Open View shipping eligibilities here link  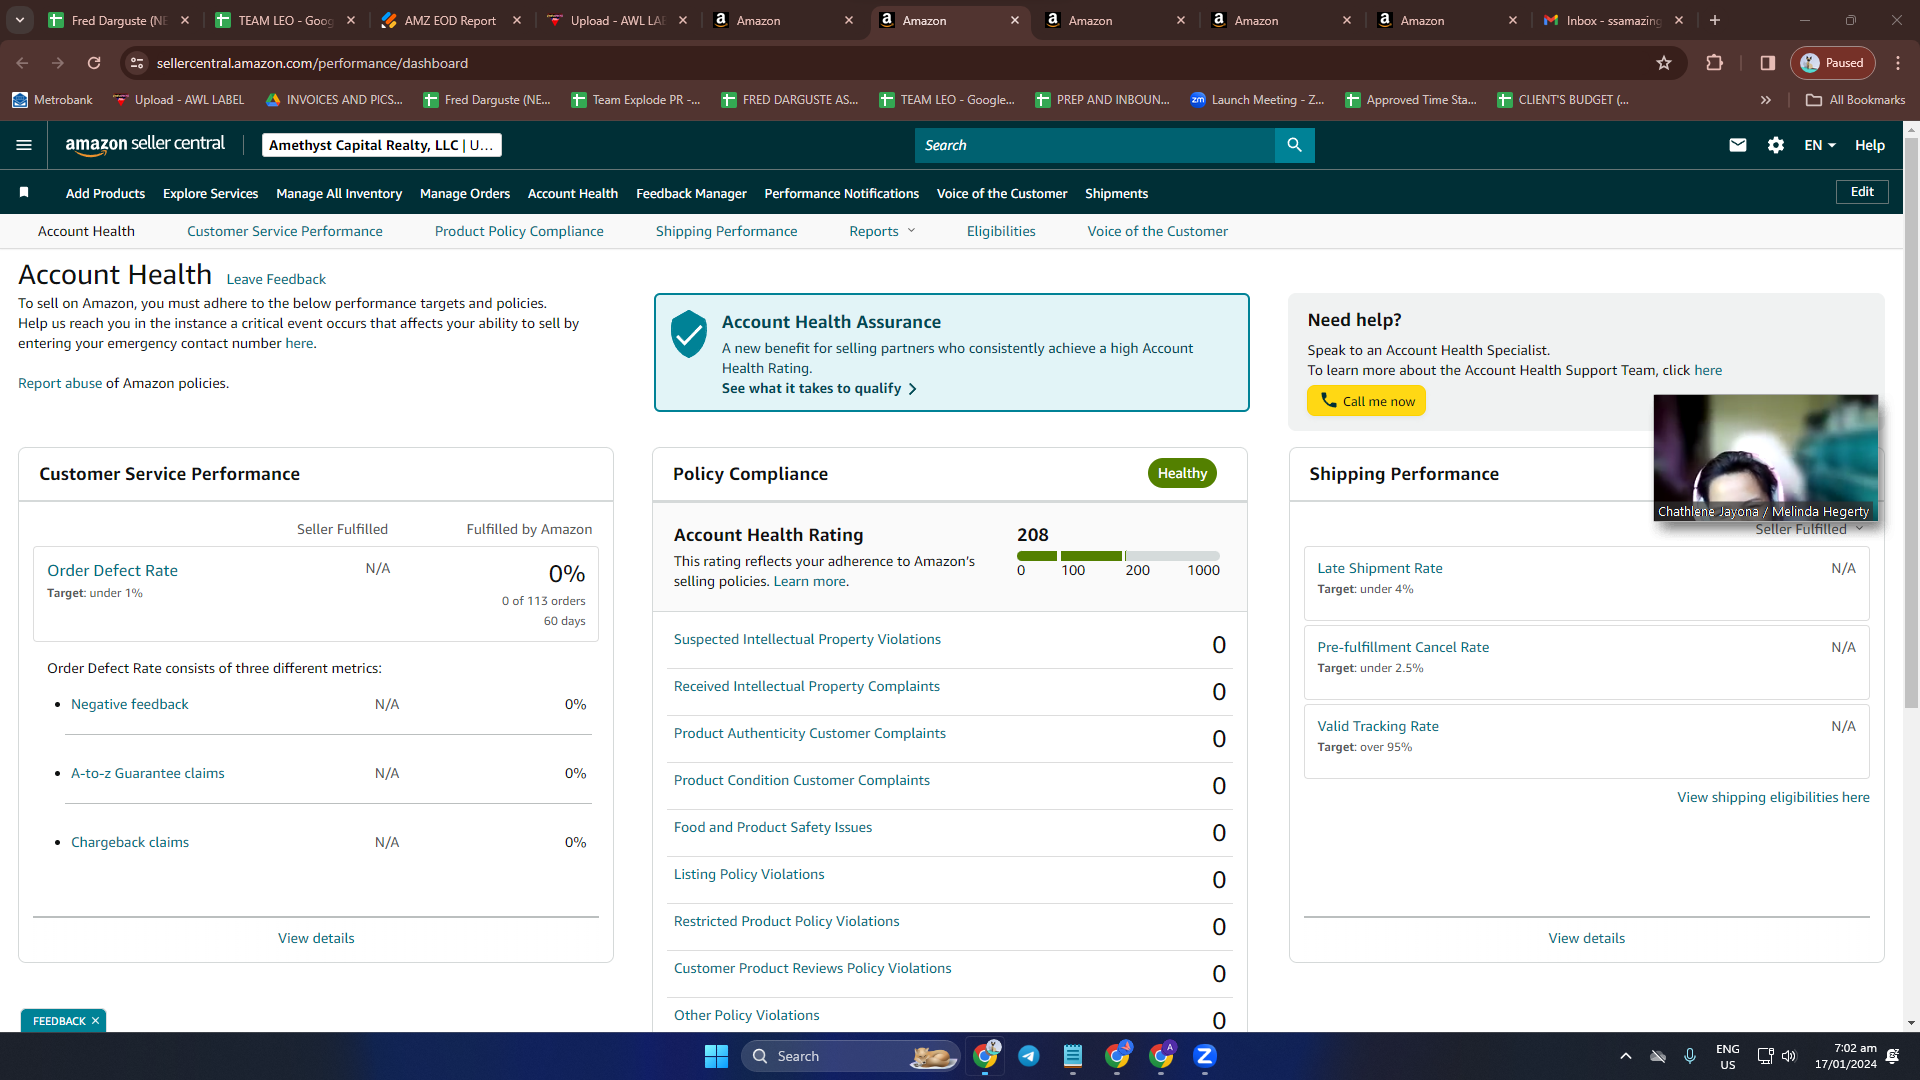click(x=1773, y=797)
